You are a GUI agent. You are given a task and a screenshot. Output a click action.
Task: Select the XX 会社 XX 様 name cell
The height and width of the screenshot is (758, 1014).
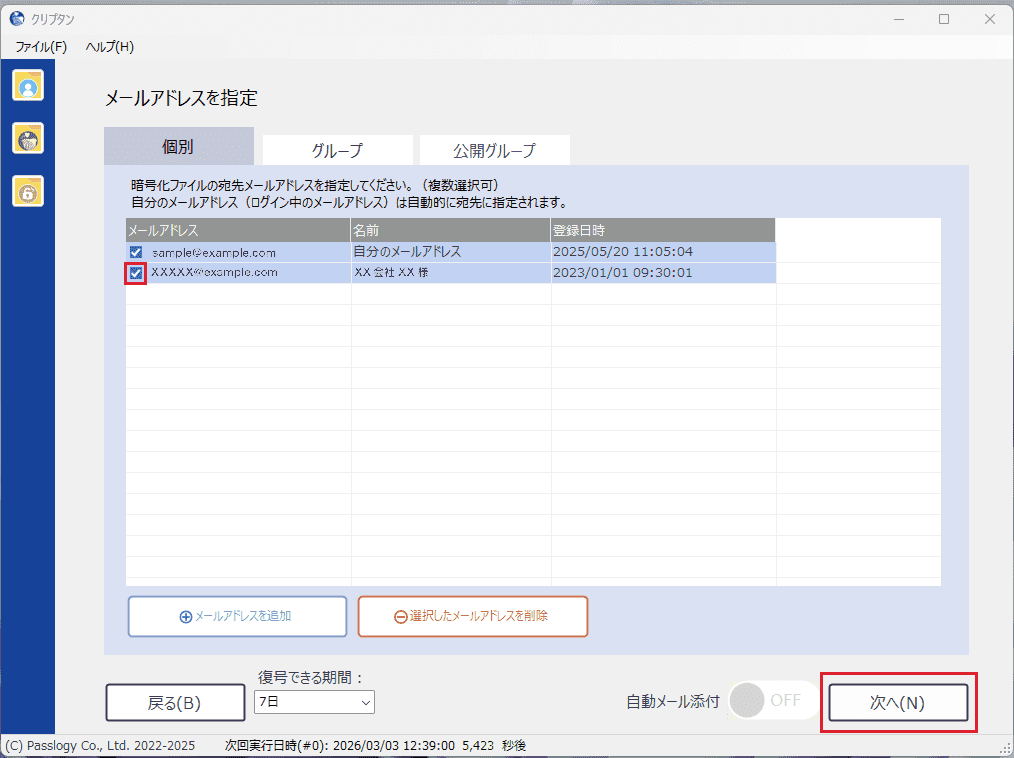450,272
